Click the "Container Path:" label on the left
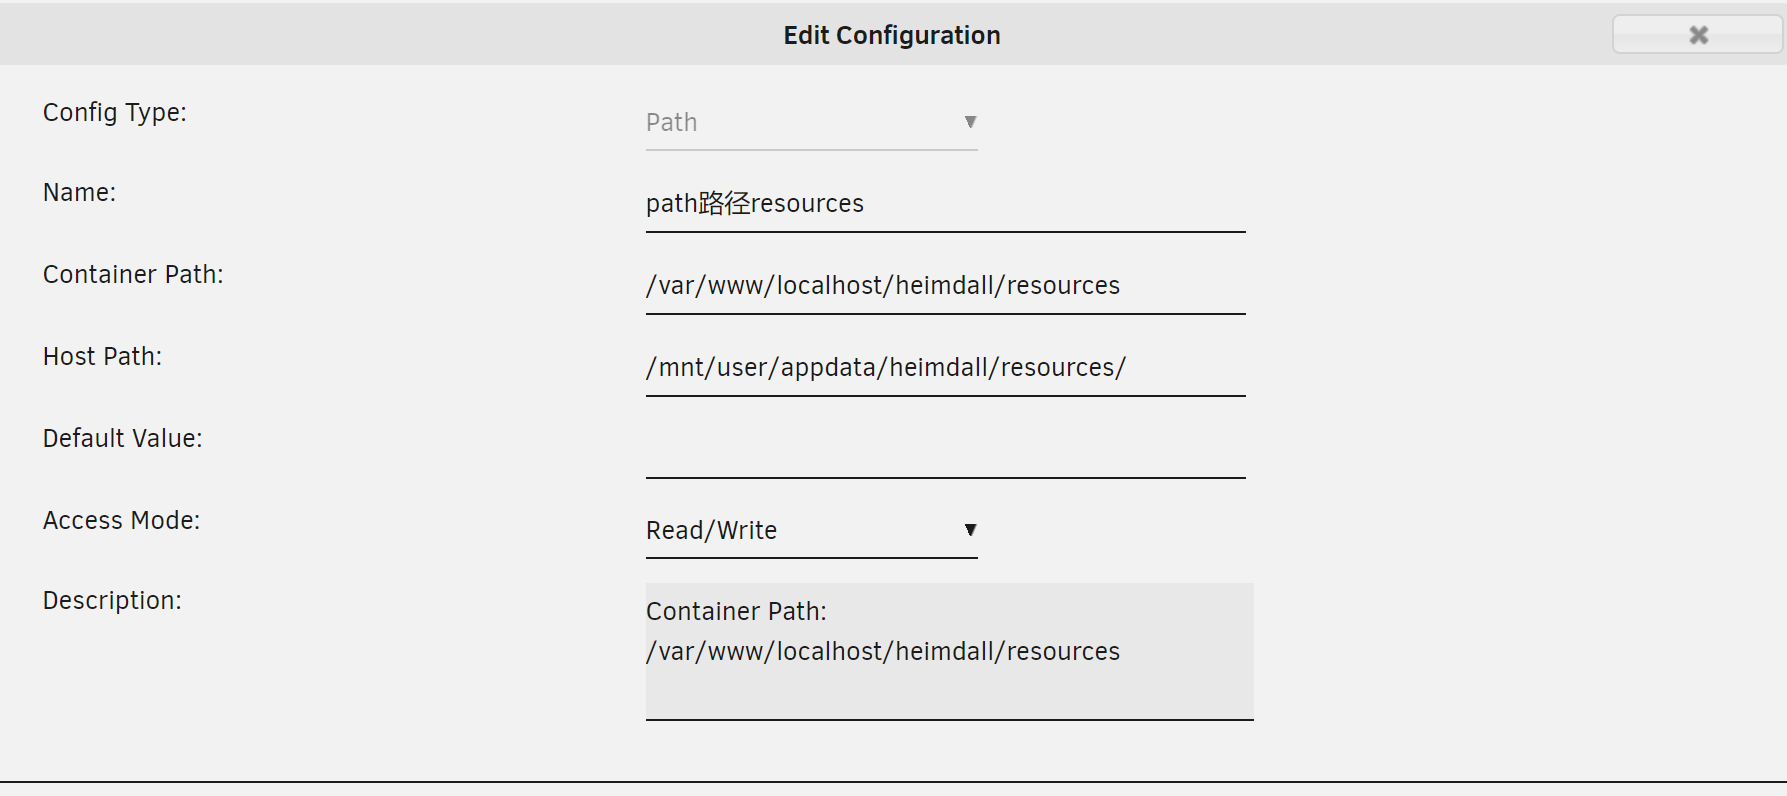Viewport: 1787px width, 796px height. point(133,275)
